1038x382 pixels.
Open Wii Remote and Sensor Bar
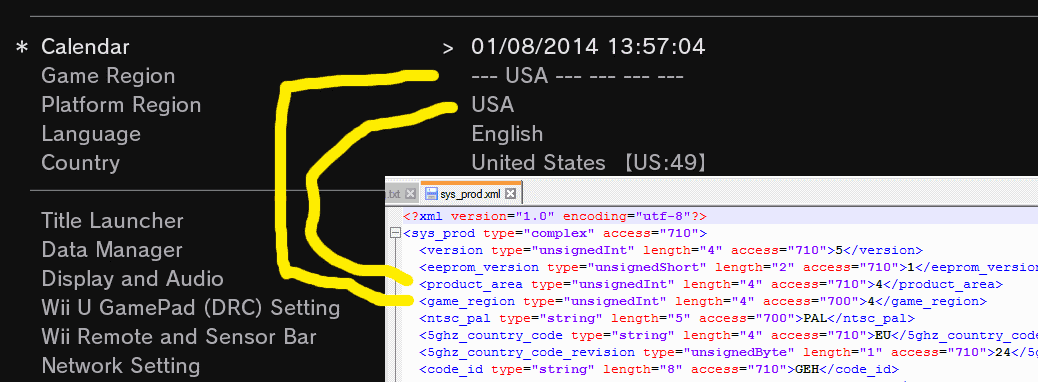(x=179, y=337)
